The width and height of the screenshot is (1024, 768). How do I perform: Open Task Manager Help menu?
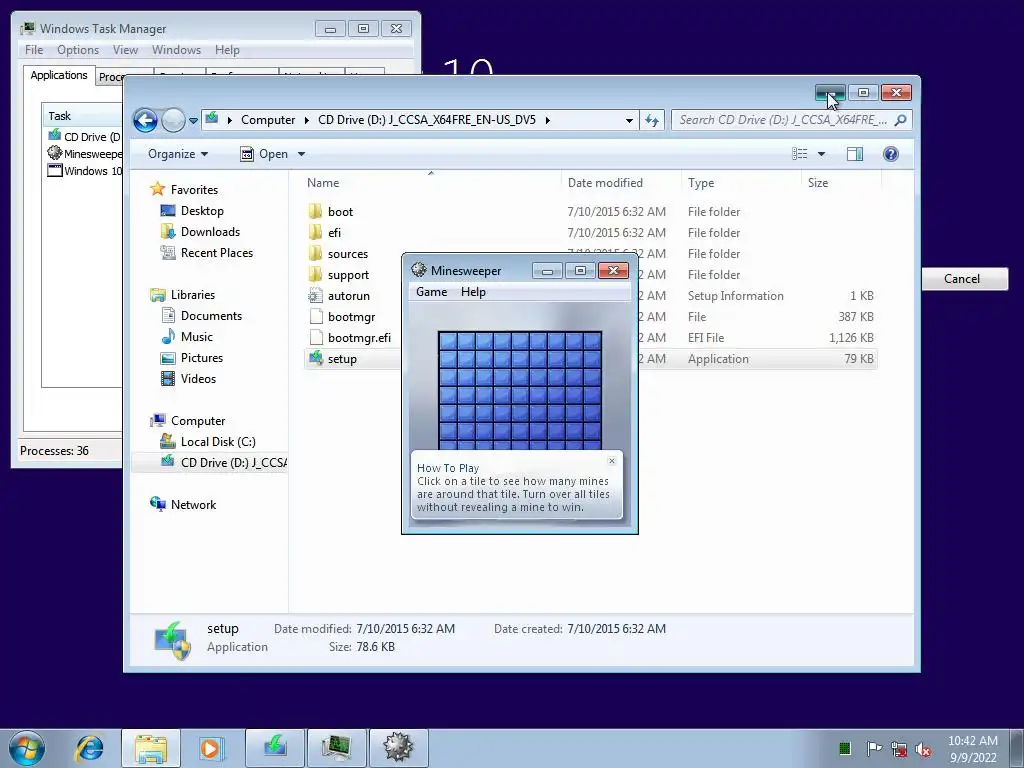[227, 50]
